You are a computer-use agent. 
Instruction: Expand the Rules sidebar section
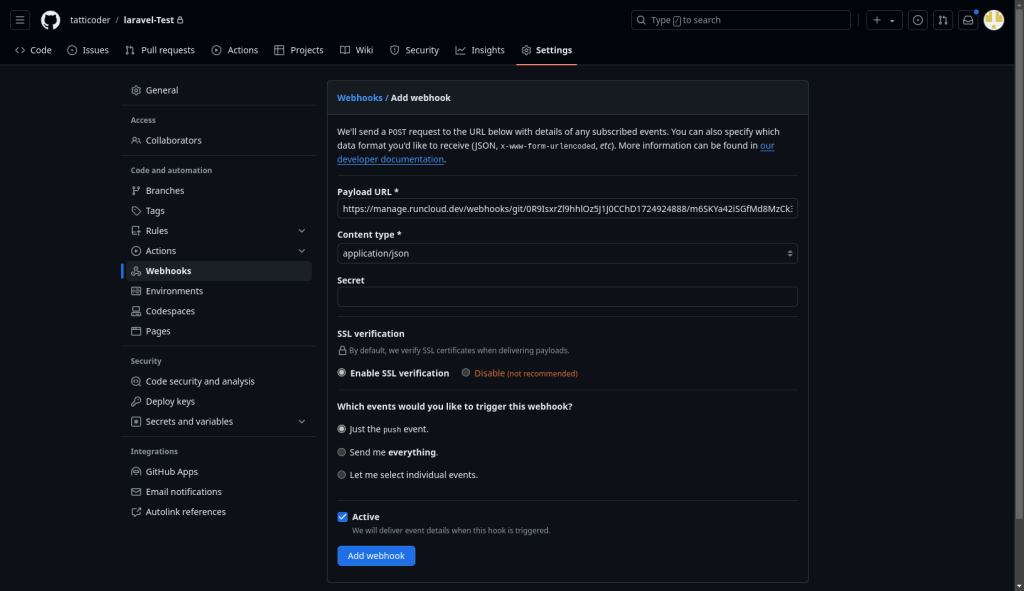coord(302,231)
